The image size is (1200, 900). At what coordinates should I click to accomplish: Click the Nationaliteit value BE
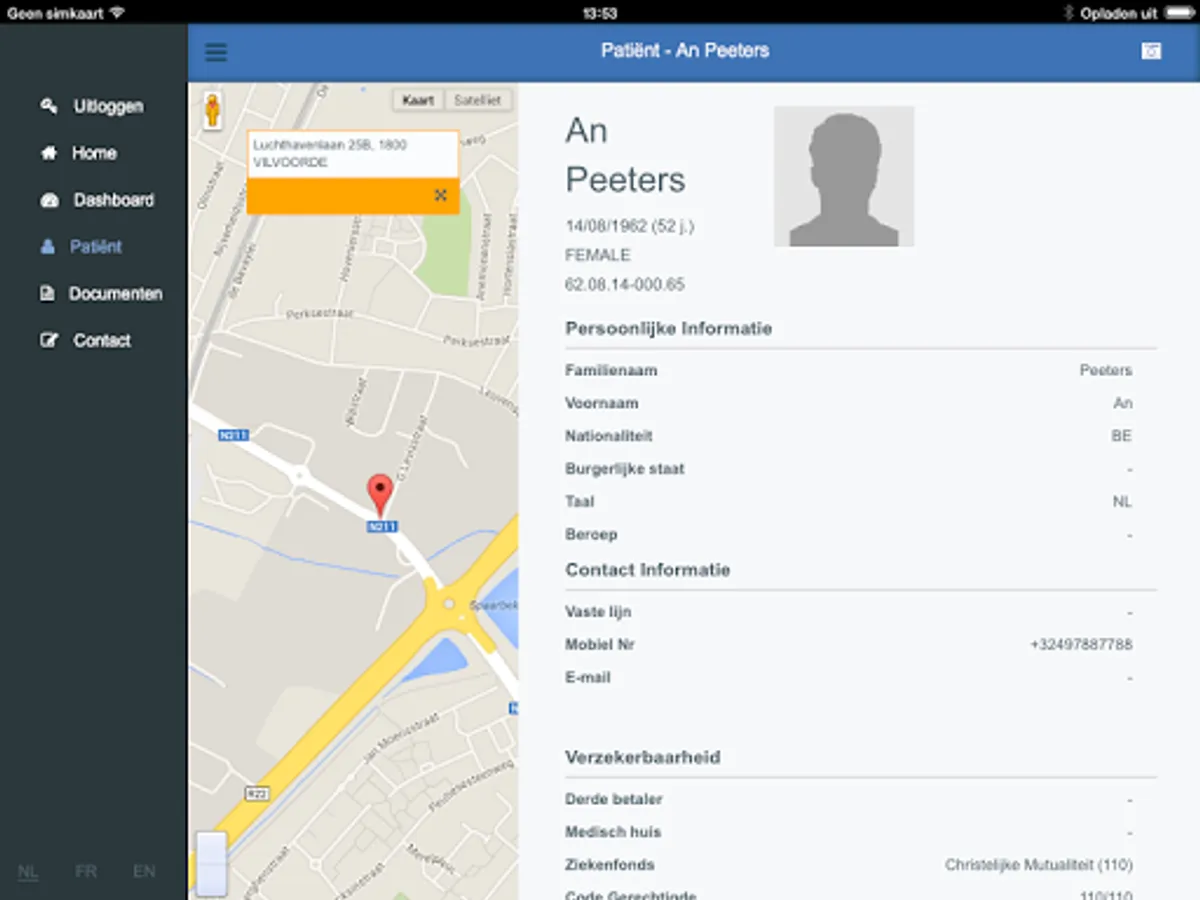[1121, 437]
